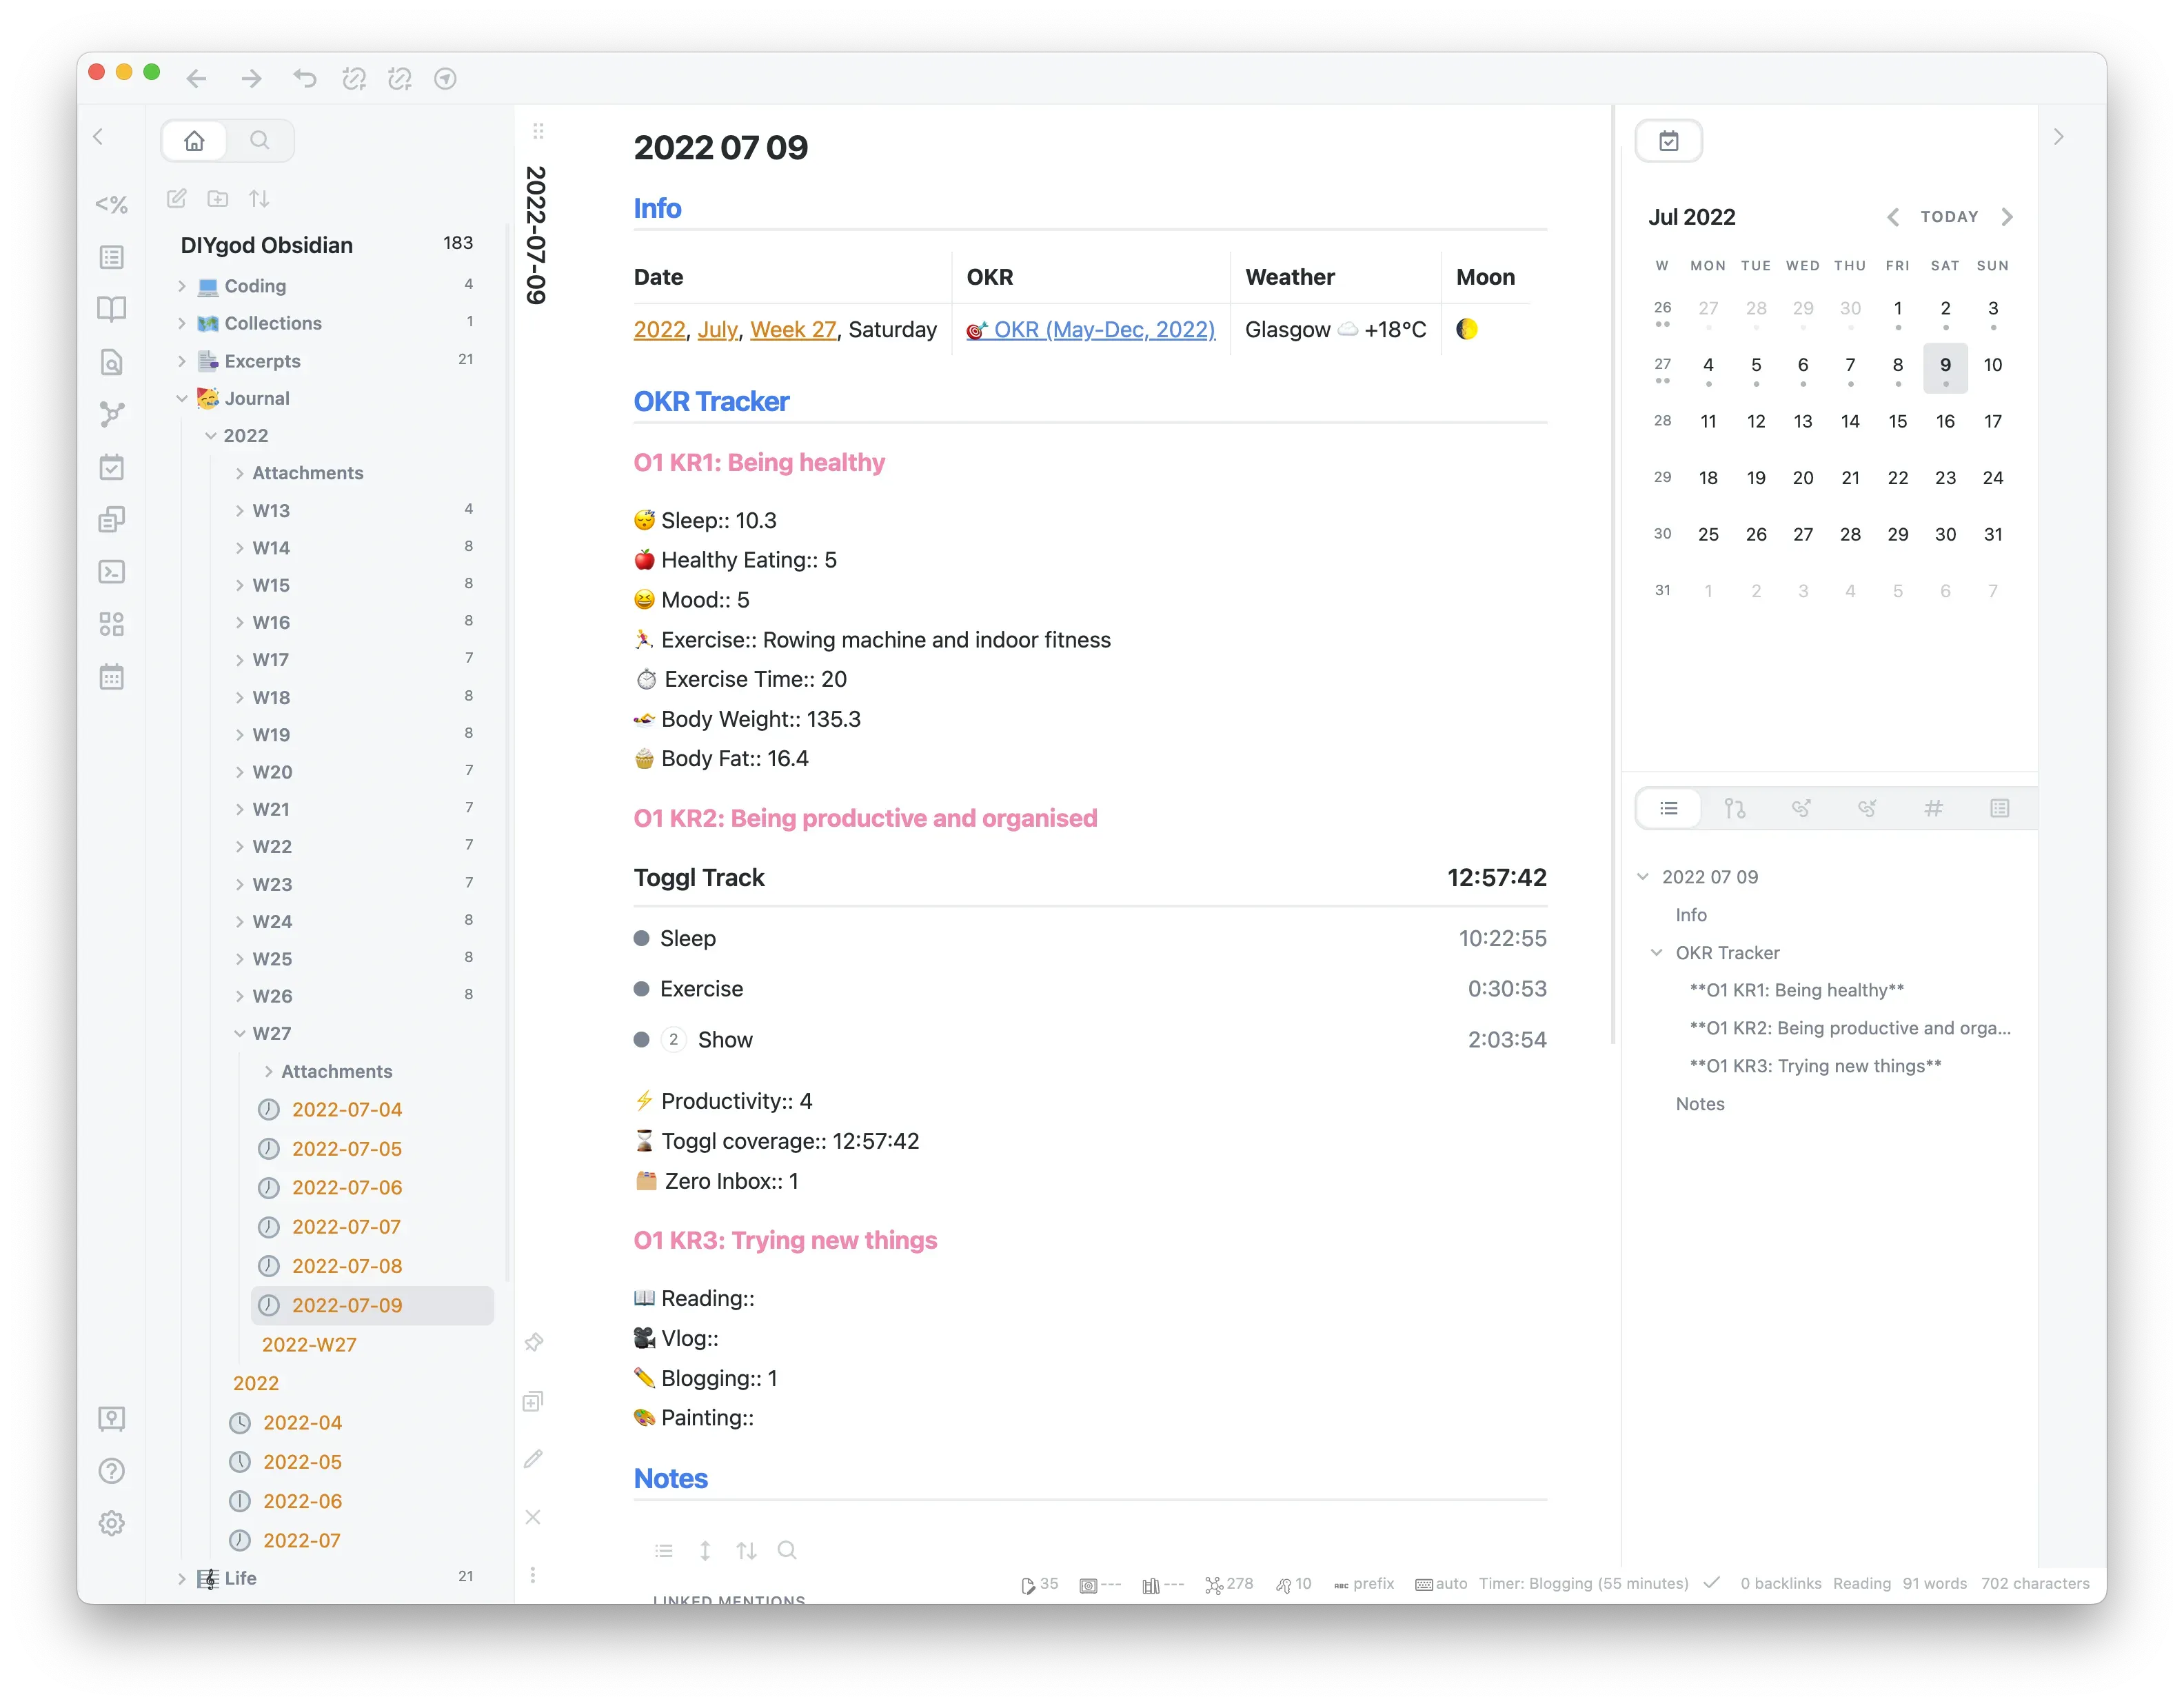The image size is (2184, 1706).
Task: Select the tags tab in the right panel
Action: [x=1933, y=809]
